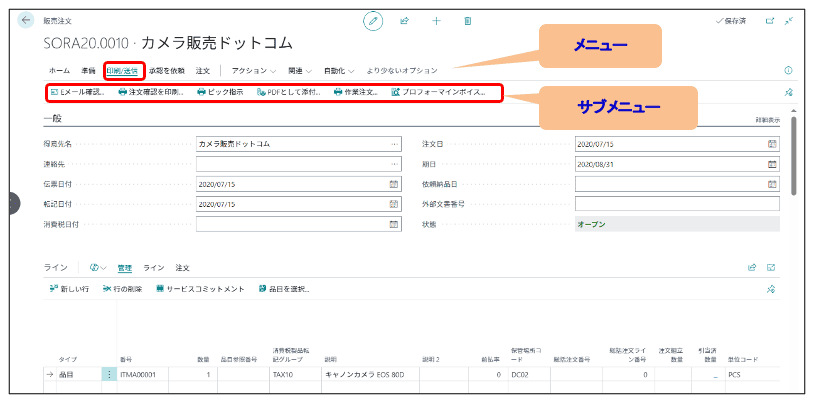Click the pencil edit icon
The image size is (816, 406).
pyautogui.click(x=373, y=21)
